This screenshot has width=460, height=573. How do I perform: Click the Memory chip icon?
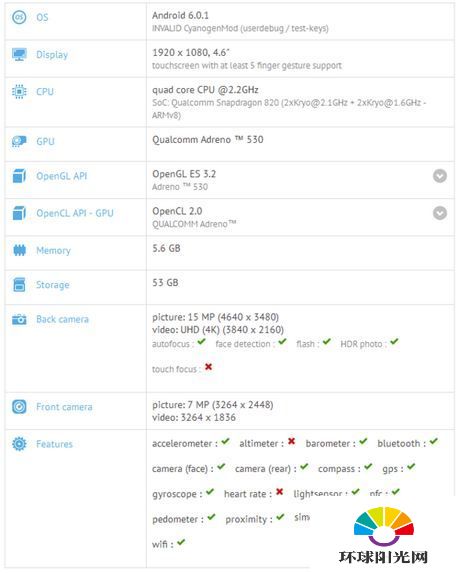point(19,250)
